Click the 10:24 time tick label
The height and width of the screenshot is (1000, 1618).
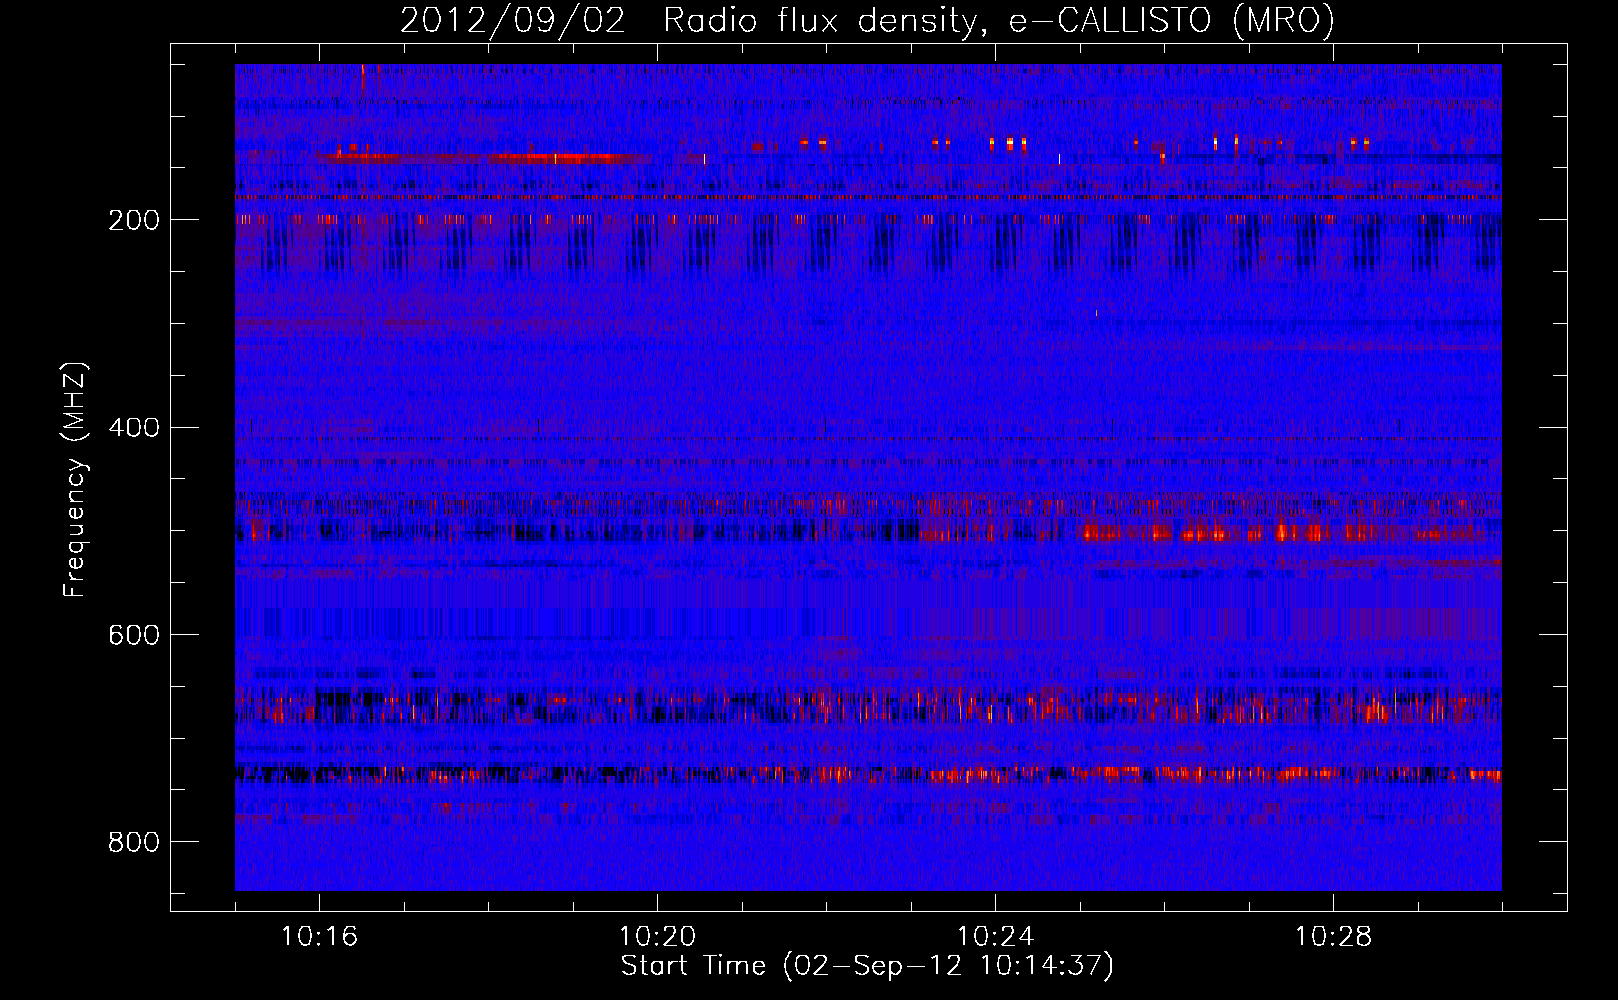pos(995,937)
